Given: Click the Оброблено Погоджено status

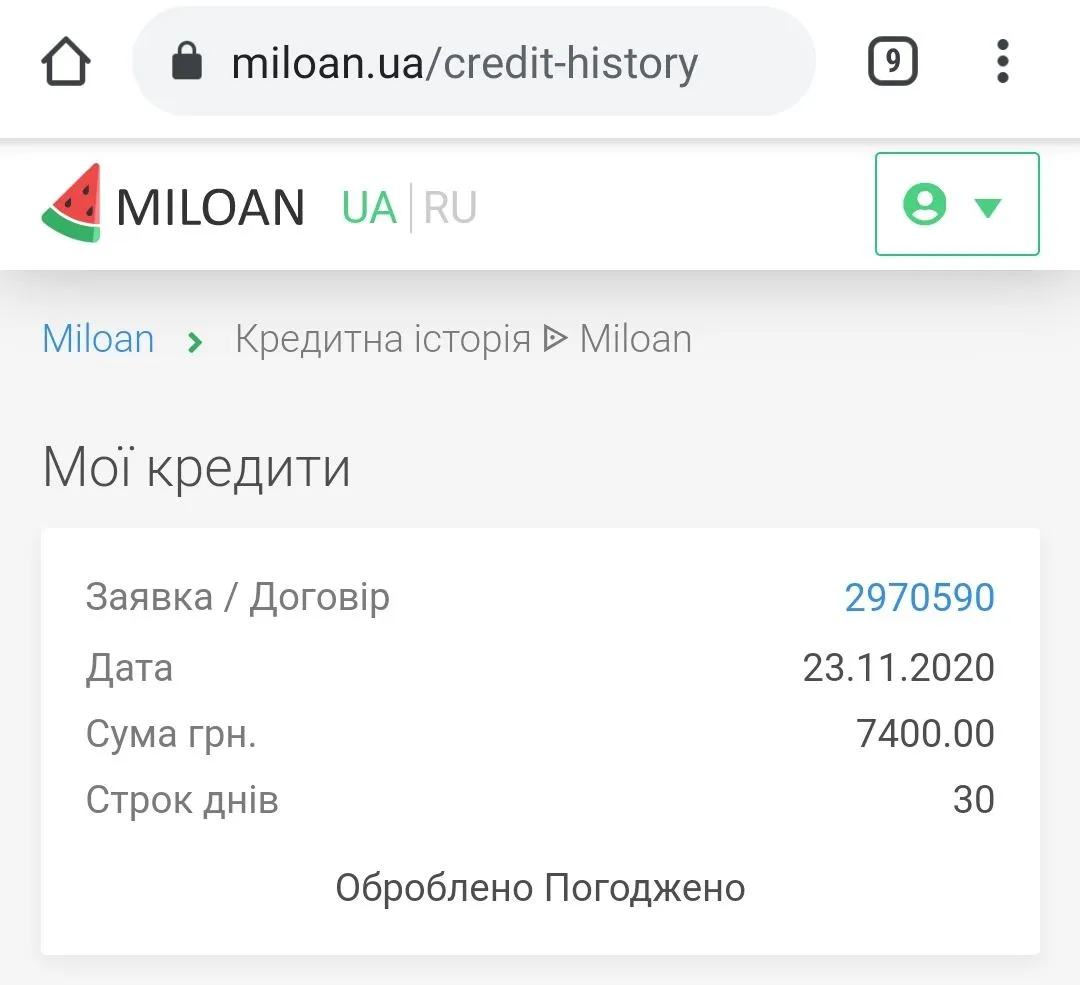Looking at the screenshot, I should click(540, 888).
